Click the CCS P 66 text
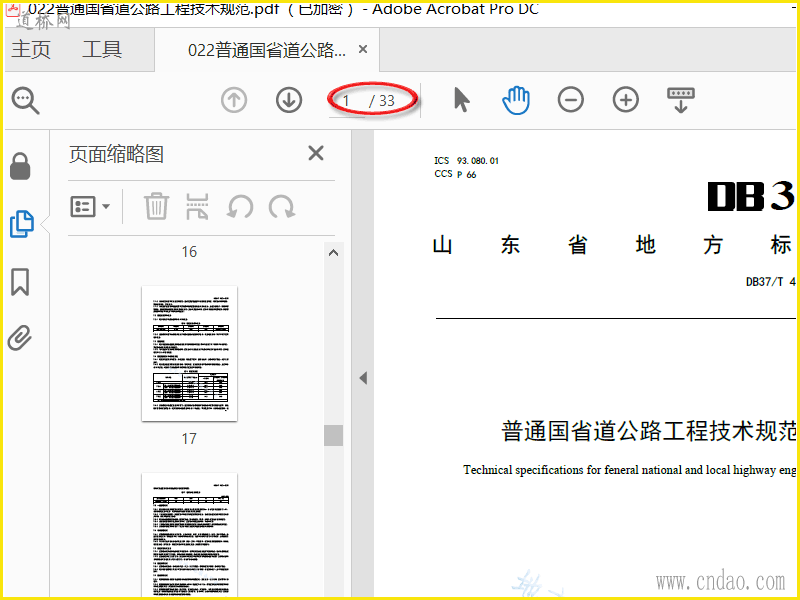Screen dimensions: 800x600 pos(455,174)
